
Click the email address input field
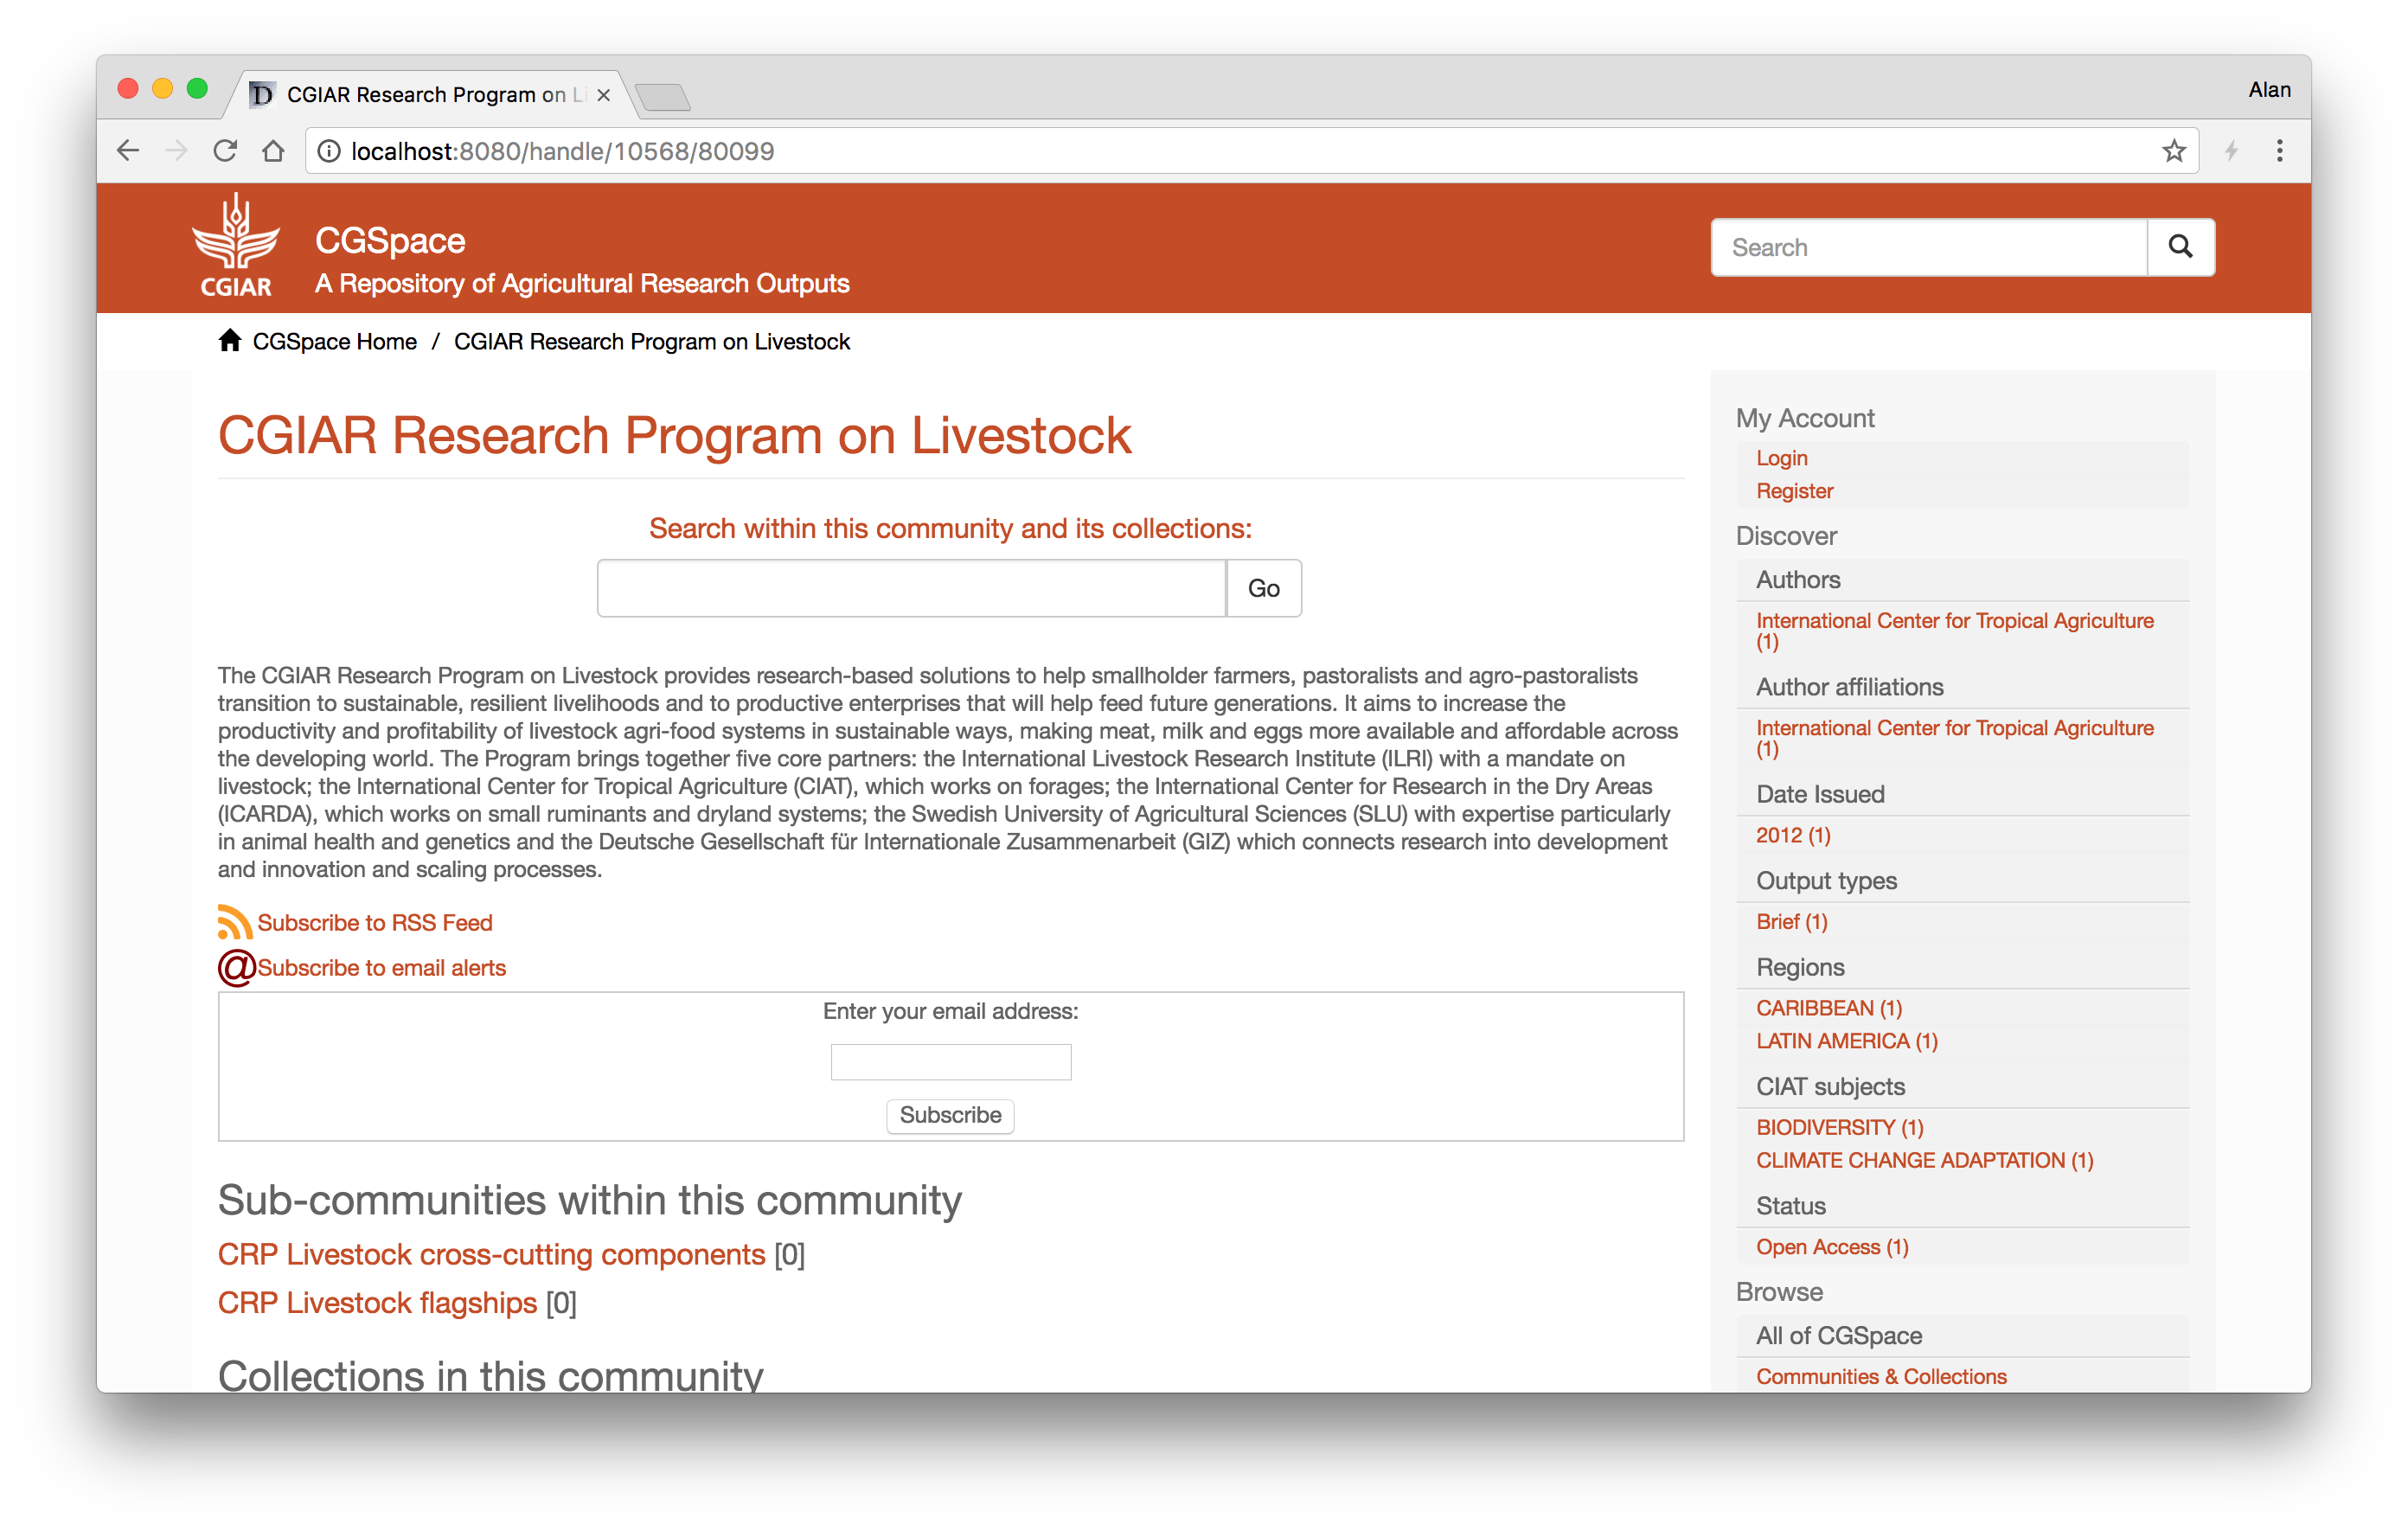pyautogui.click(x=951, y=1060)
